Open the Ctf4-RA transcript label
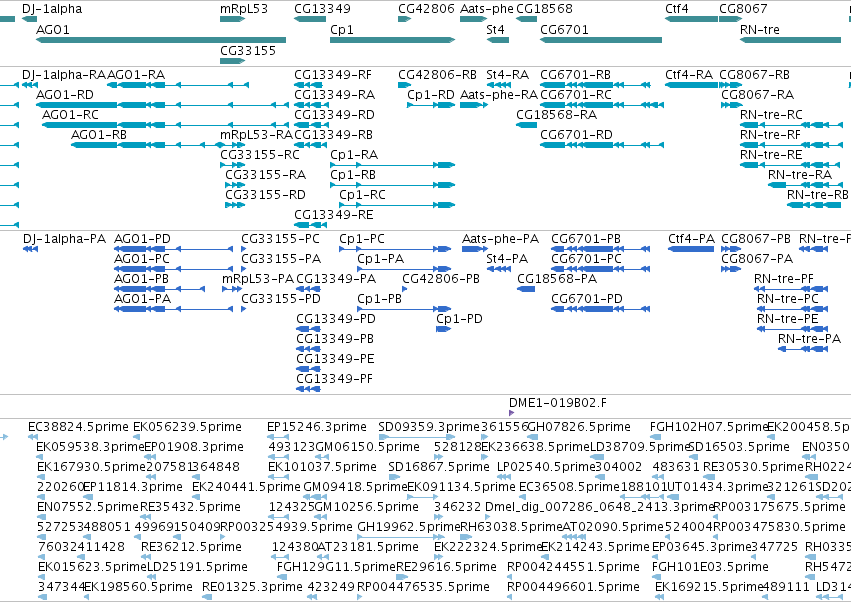 (x=689, y=75)
